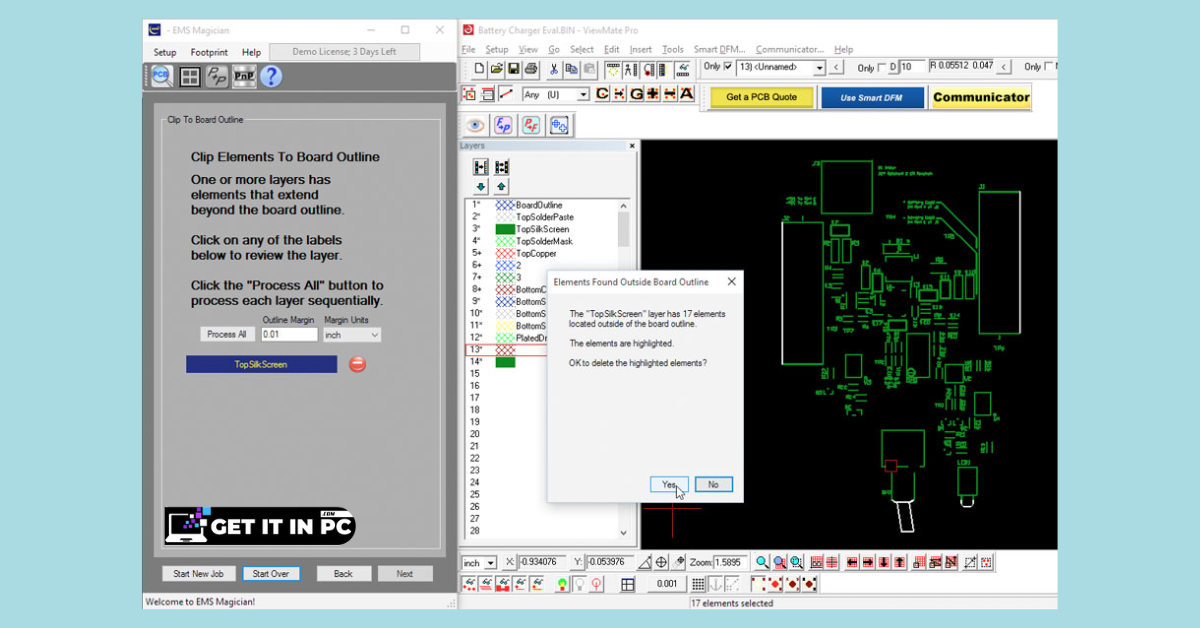Click the green light bulb icon
This screenshot has height=628, width=1200.
[x=563, y=584]
